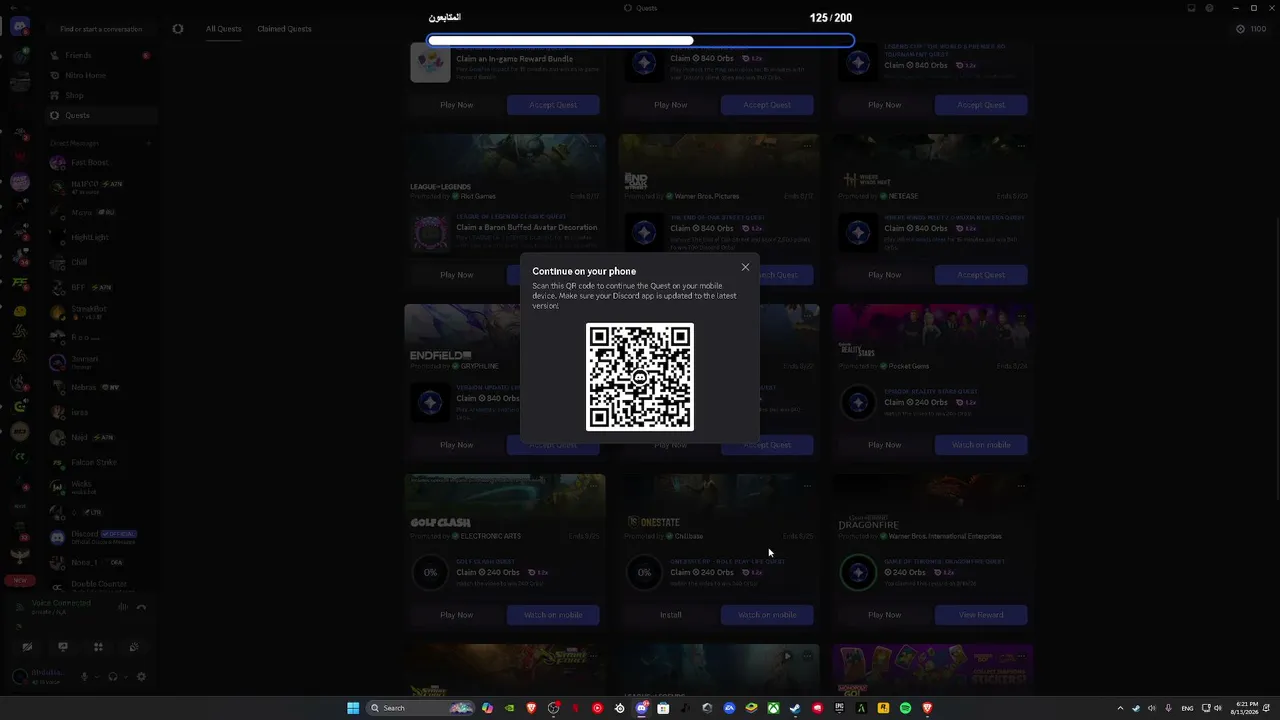Open more options on Dragonfire quest card
This screenshot has width=1280, height=720.
pyautogui.click(x=1021, y=486)
